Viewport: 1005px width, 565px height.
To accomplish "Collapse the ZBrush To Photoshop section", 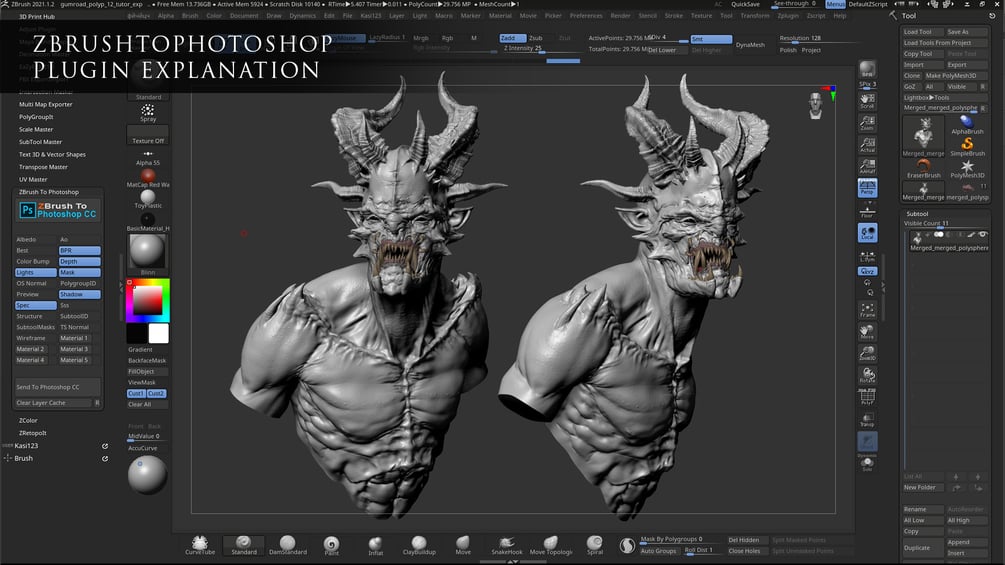I will pos(49,192).
